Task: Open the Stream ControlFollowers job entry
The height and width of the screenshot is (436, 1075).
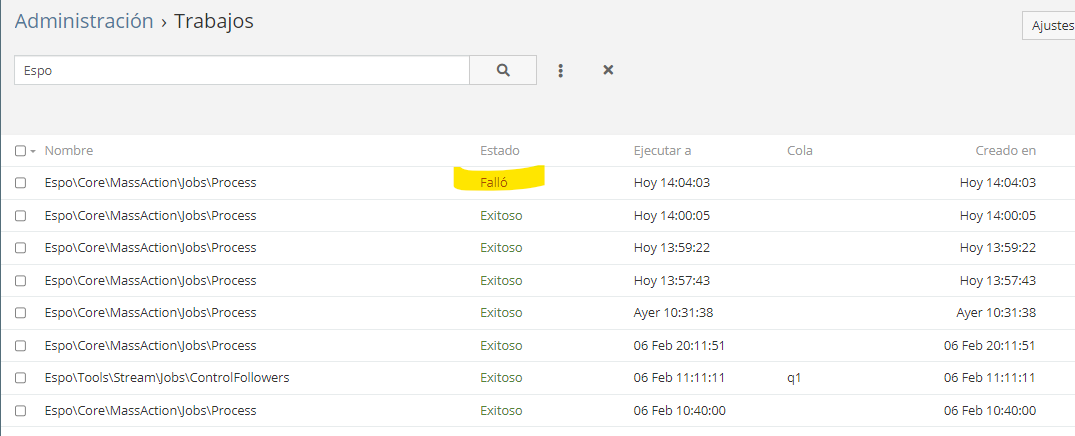Action: (x=167, y=378)
